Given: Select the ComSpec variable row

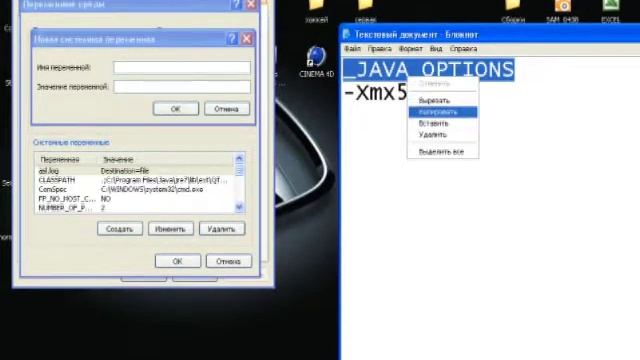Looking at the screenshot, I should coord(135,189).
